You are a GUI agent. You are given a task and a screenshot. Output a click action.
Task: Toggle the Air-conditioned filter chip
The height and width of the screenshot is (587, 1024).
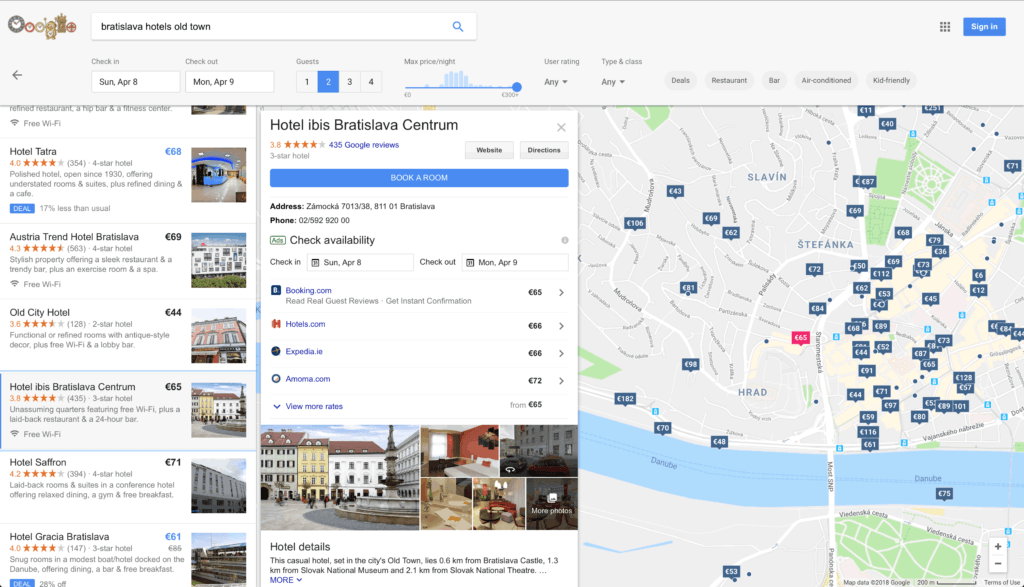click(826, 80)
